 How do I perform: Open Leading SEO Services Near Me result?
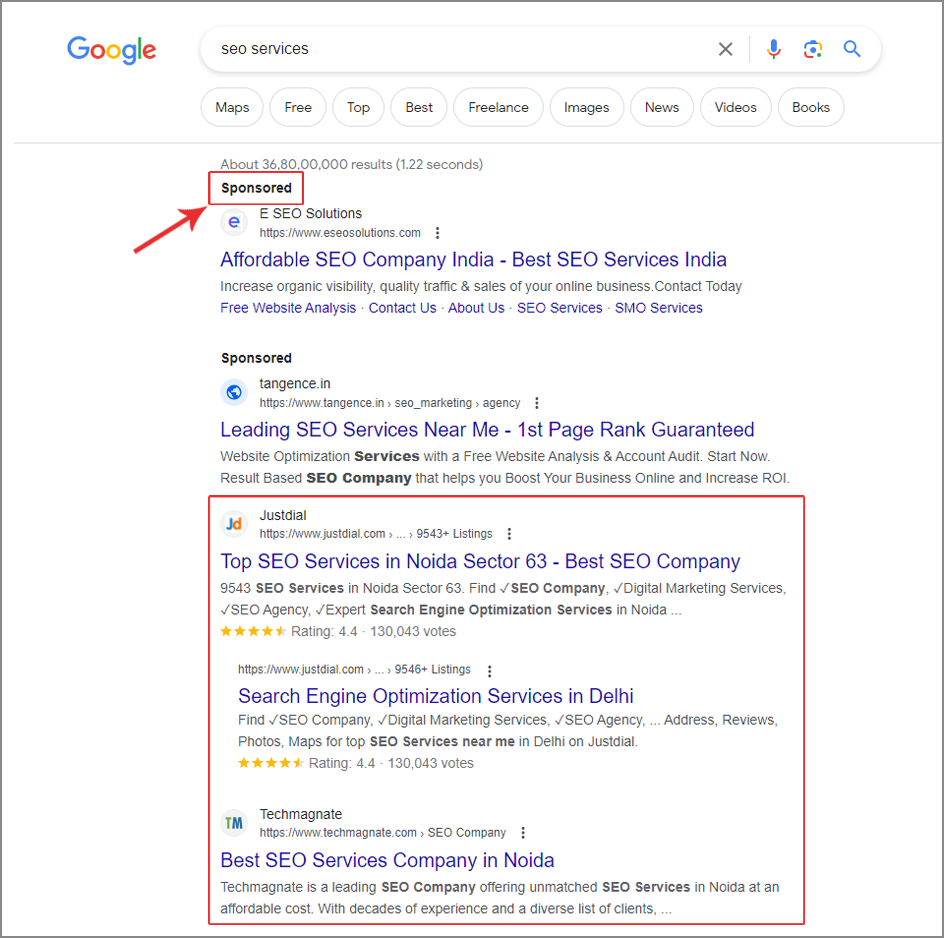pyautogui.click(x=487, y=430)
